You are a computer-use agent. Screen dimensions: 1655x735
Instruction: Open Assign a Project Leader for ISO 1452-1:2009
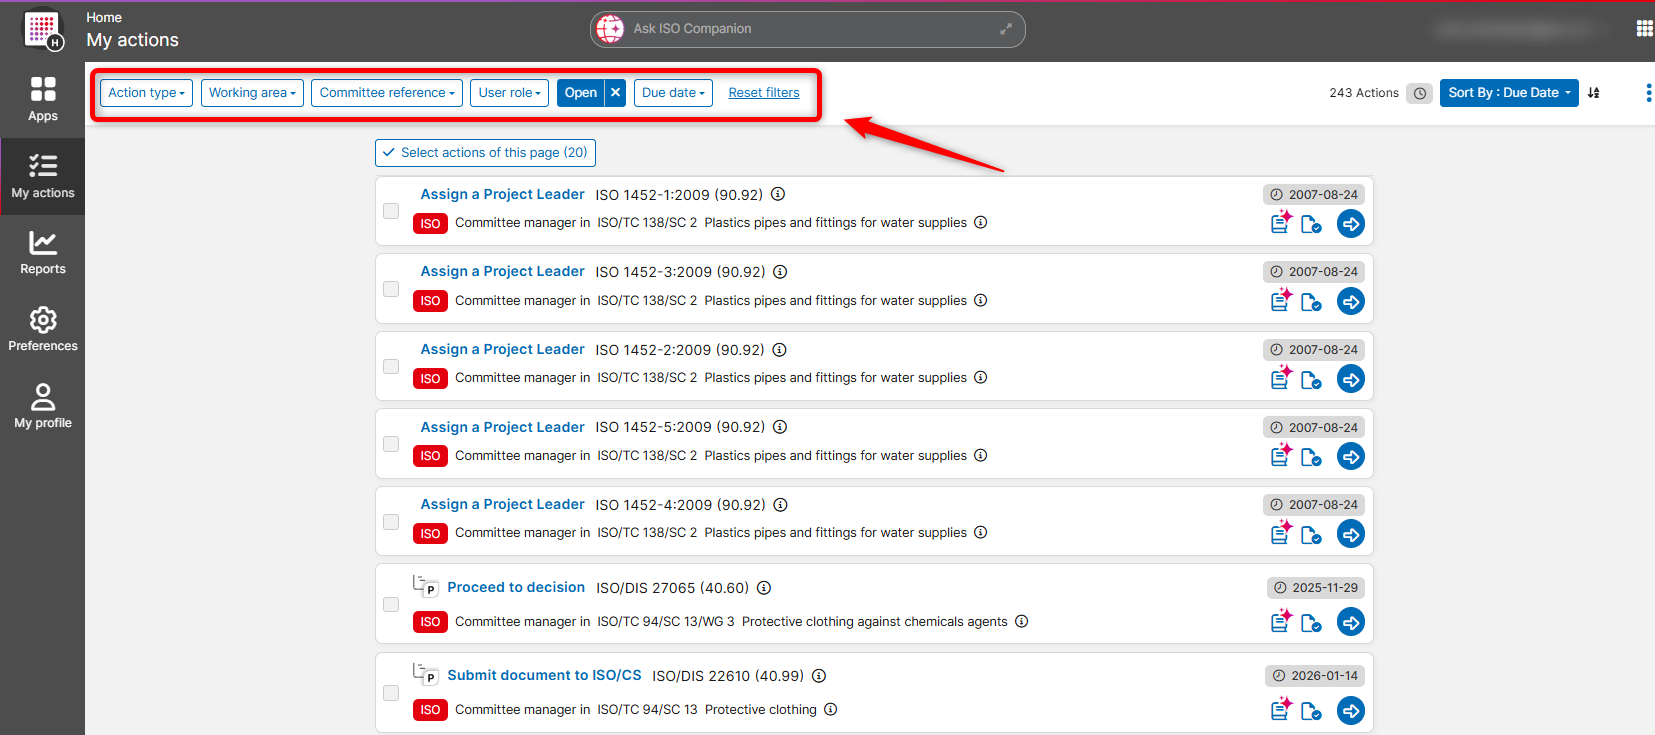[502, 194]
